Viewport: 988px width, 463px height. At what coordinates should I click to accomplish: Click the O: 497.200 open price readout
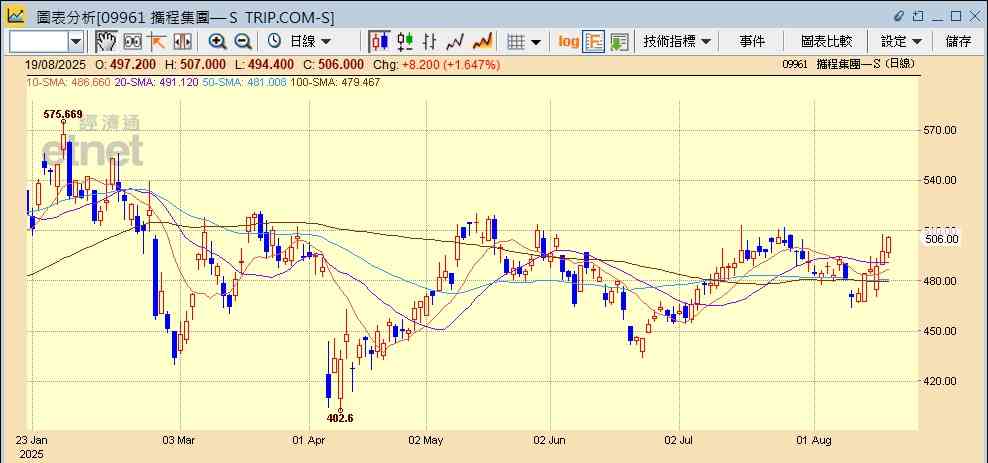pos(125,64)
